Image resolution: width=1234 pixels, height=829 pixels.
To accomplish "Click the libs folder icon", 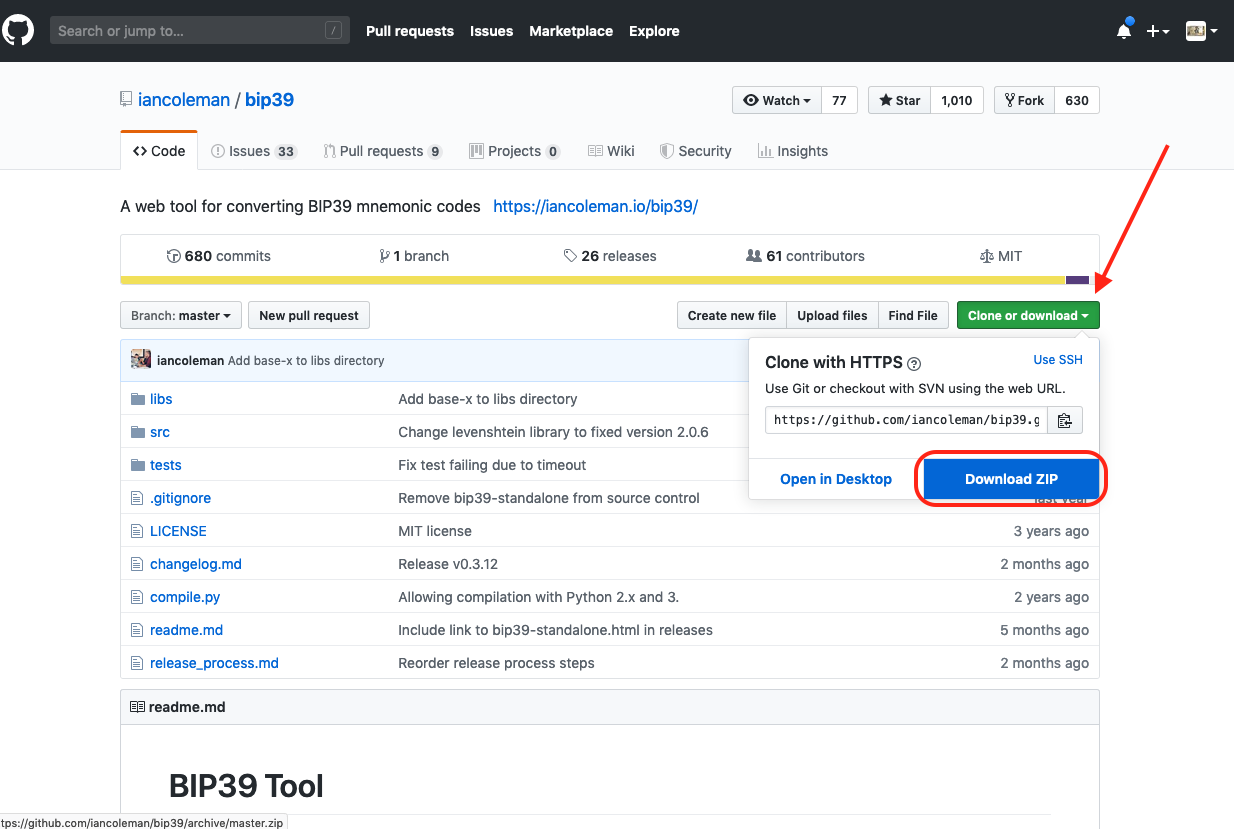I will [x=138, y=399].
